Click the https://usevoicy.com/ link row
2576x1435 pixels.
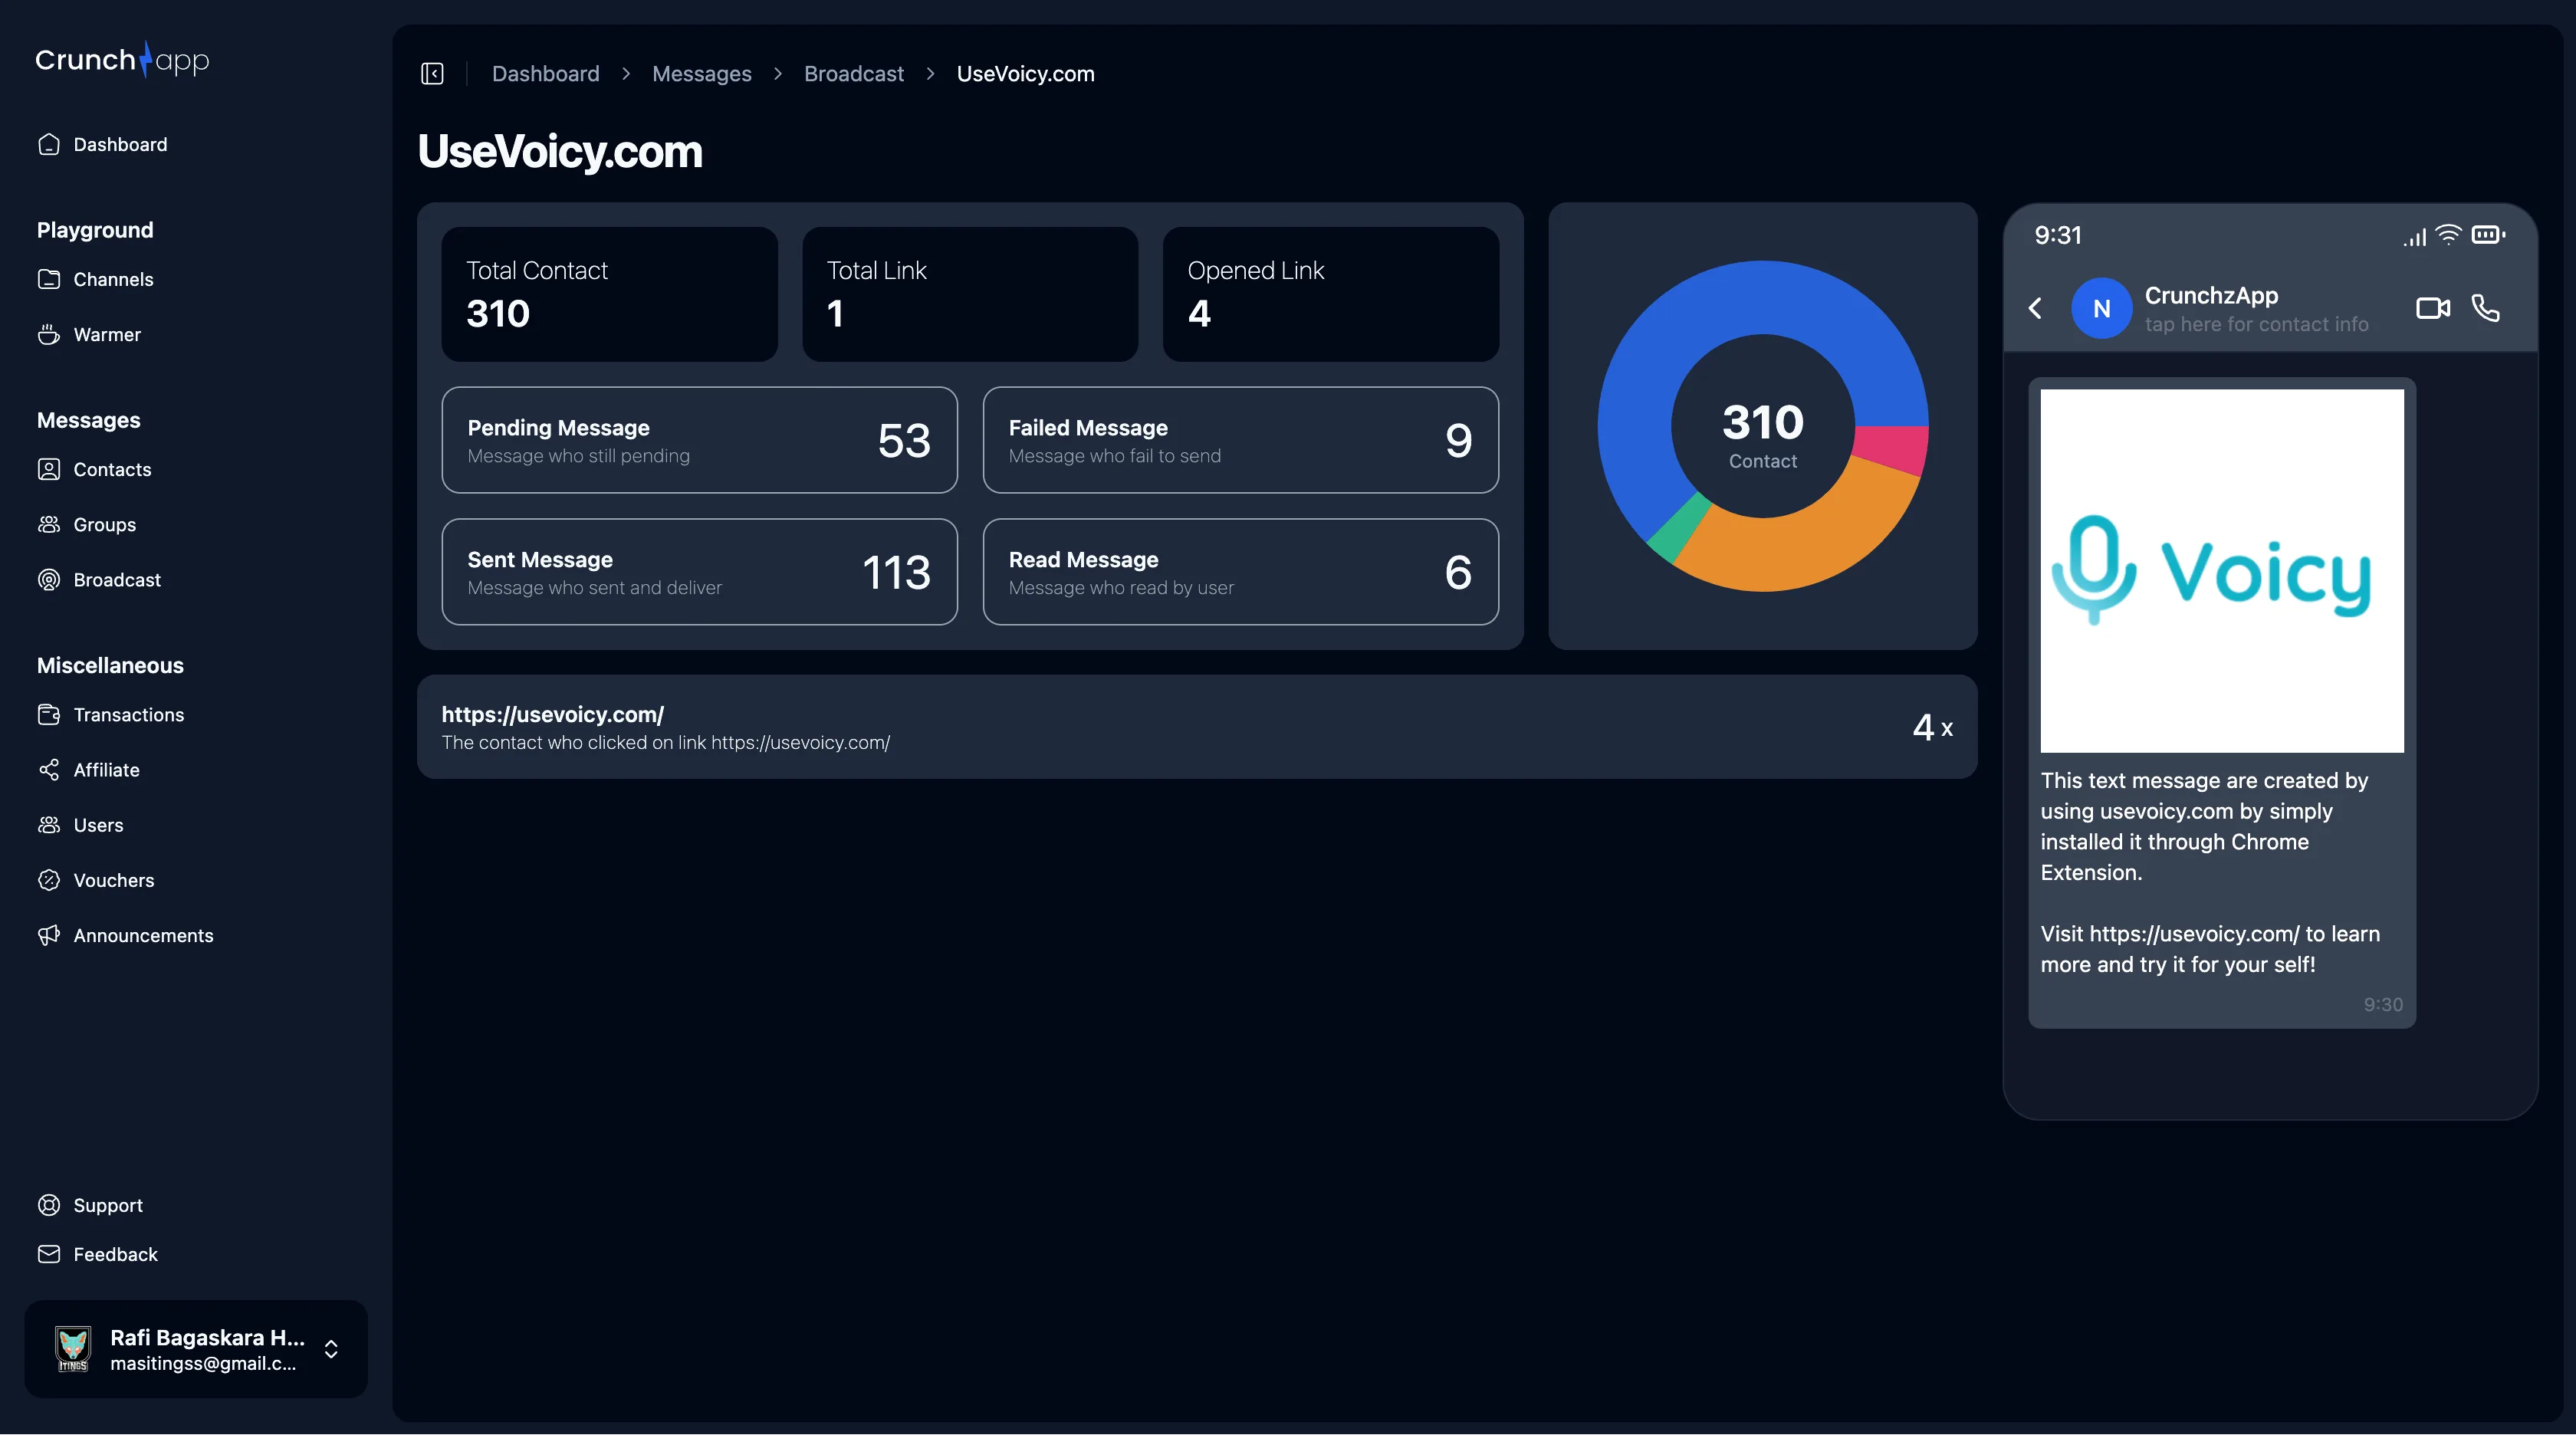[x=1197, y=727]
